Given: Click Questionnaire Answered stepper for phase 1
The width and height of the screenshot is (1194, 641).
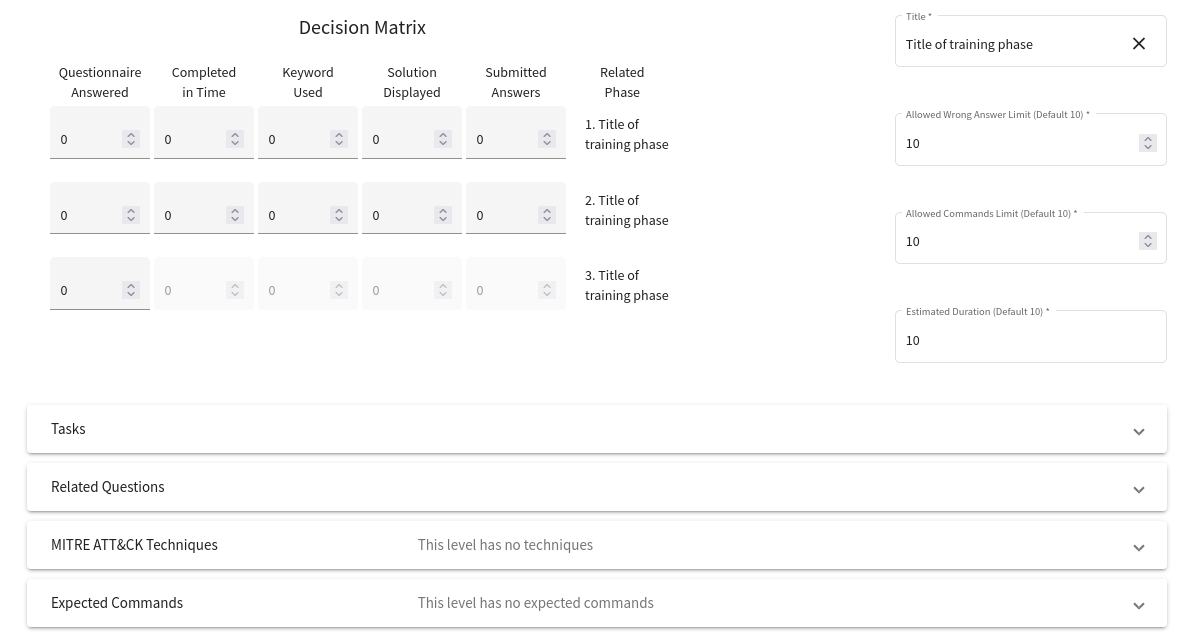Looking at the screenshot, I should coord(131,139).
